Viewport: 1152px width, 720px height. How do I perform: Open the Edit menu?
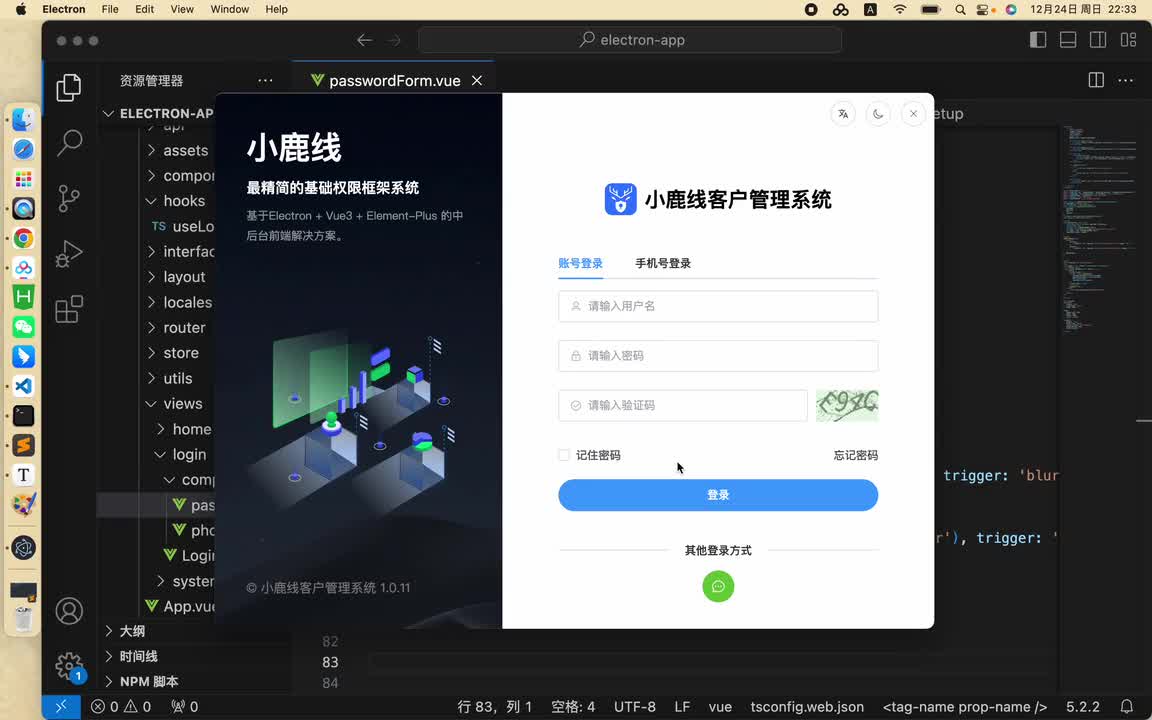pos(145,10)
